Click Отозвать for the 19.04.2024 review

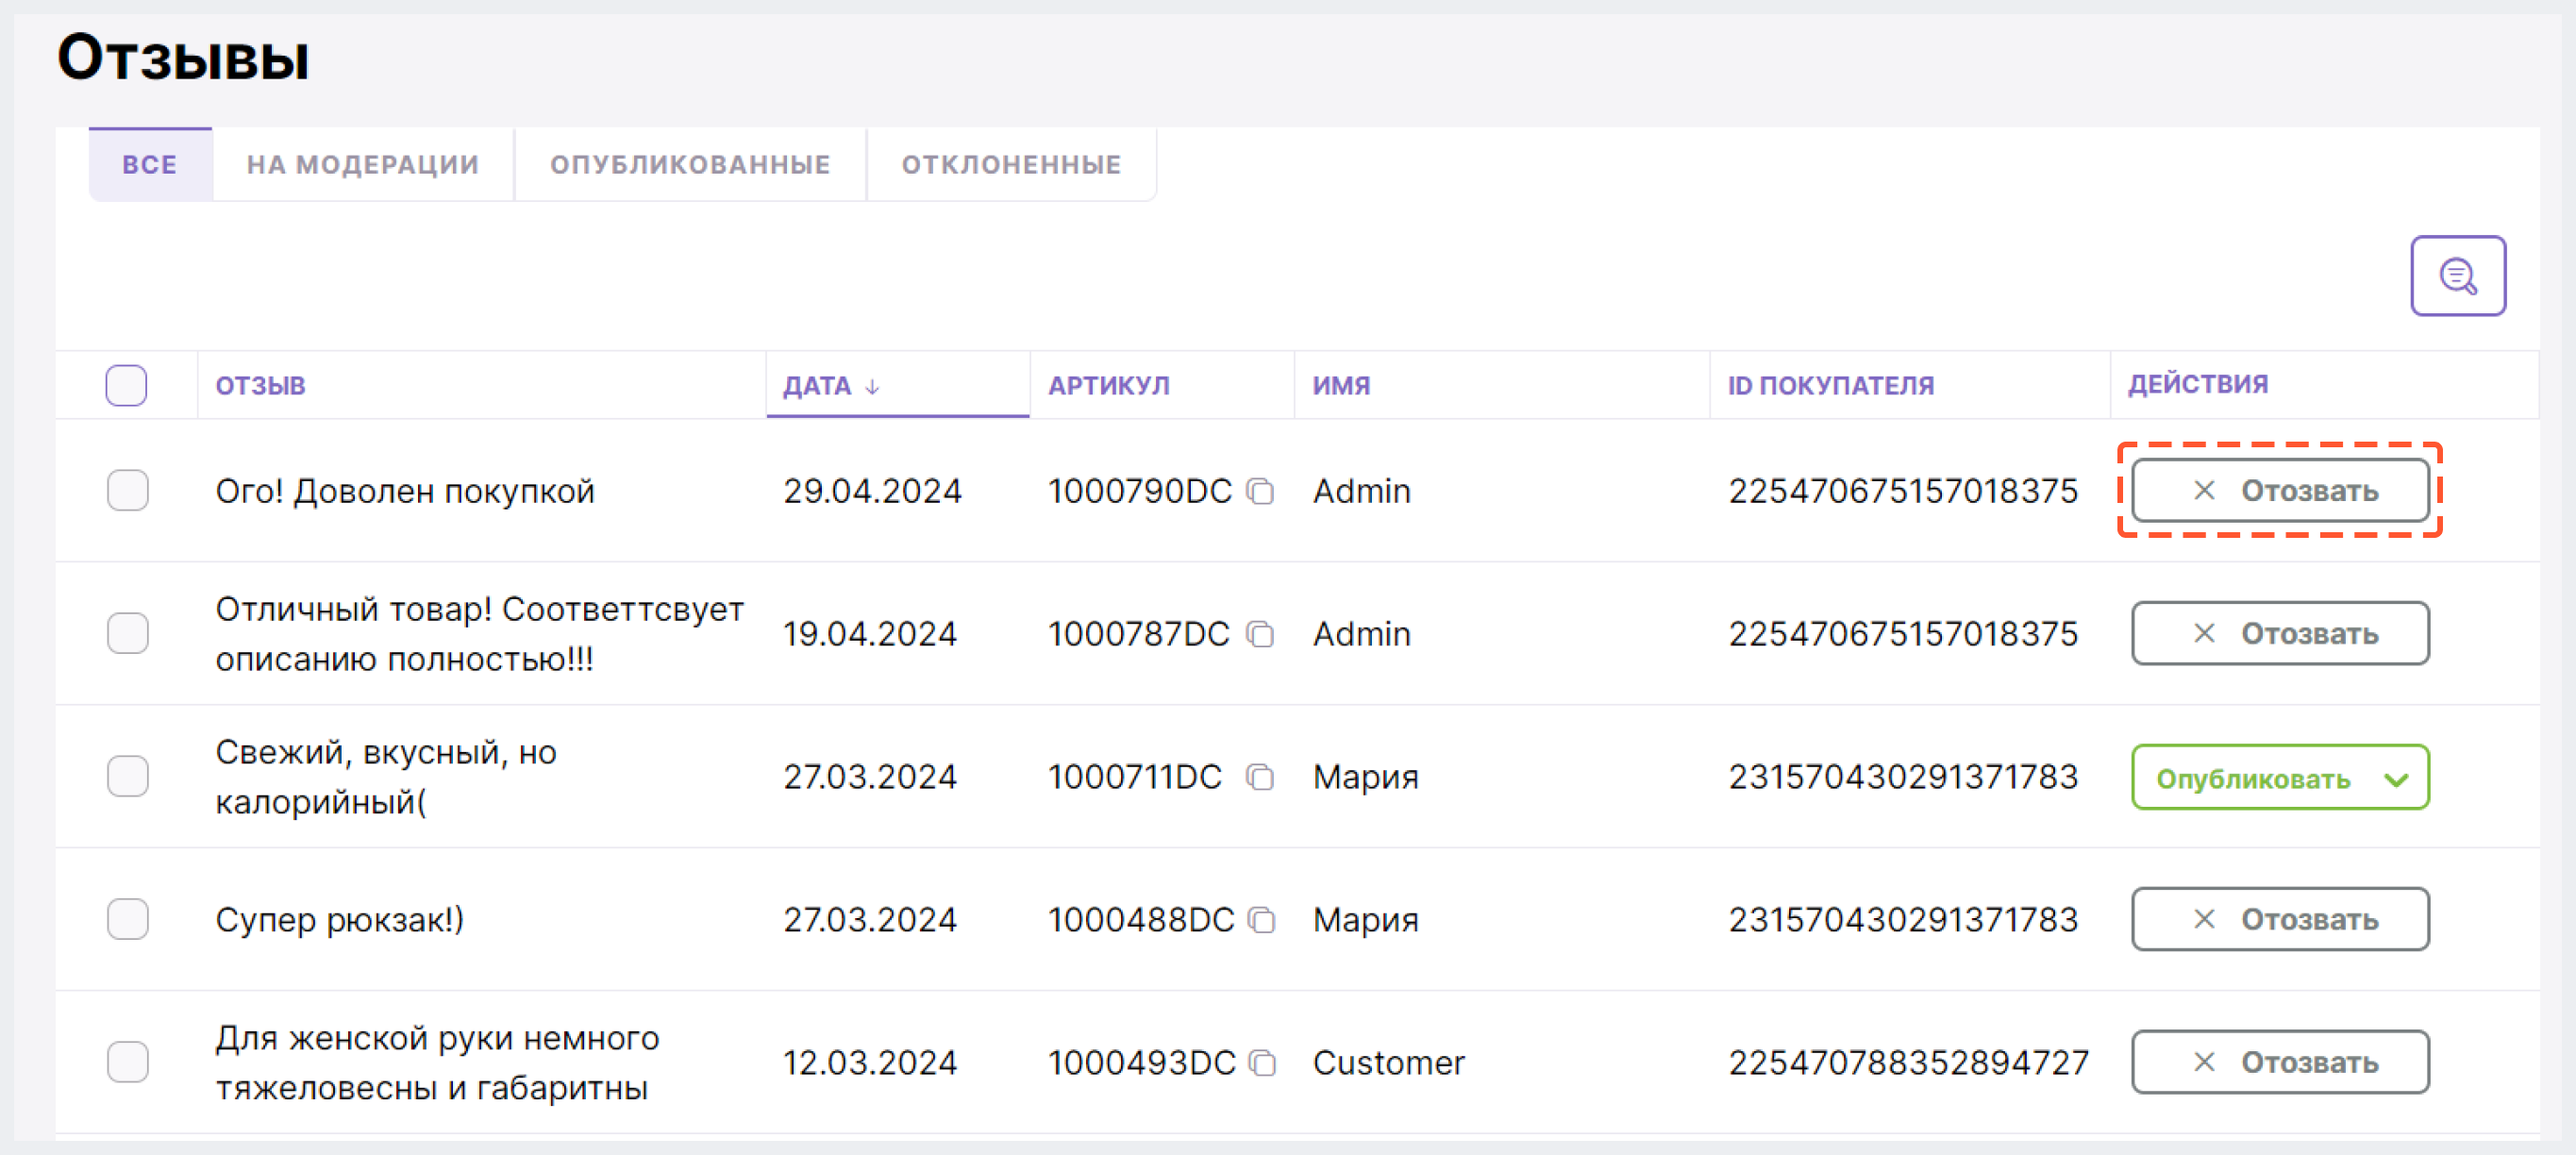2280,634
